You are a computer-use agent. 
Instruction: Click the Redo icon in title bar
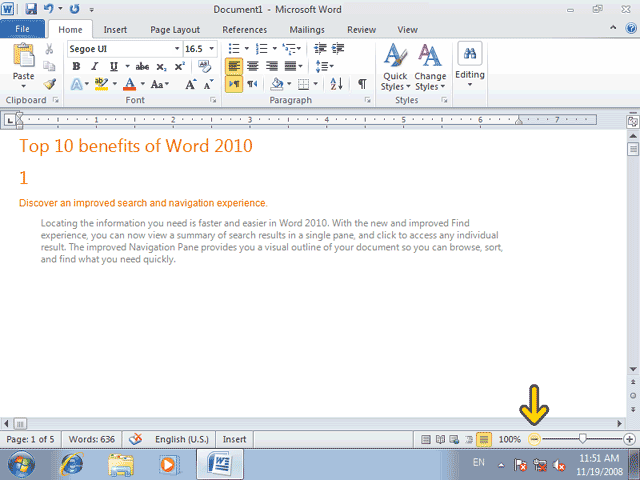[x=74, y=9]
